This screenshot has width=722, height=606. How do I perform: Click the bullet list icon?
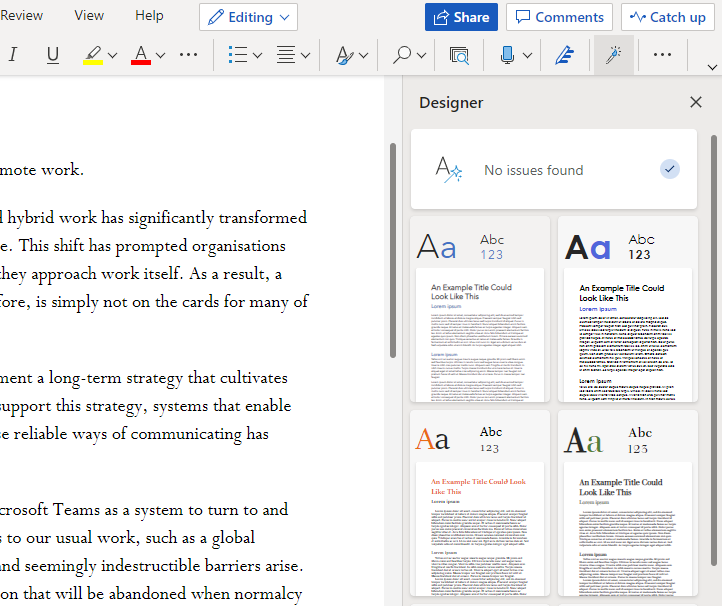coord(237,55)
